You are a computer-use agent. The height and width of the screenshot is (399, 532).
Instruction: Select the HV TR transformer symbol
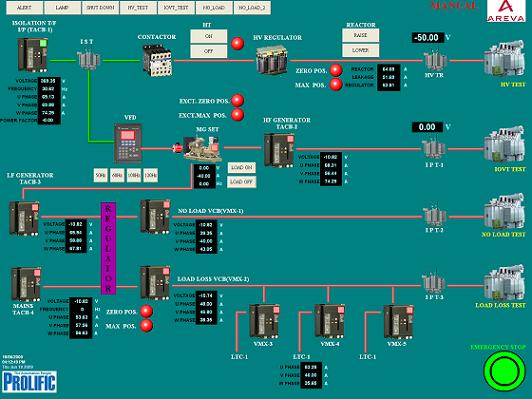435,60
